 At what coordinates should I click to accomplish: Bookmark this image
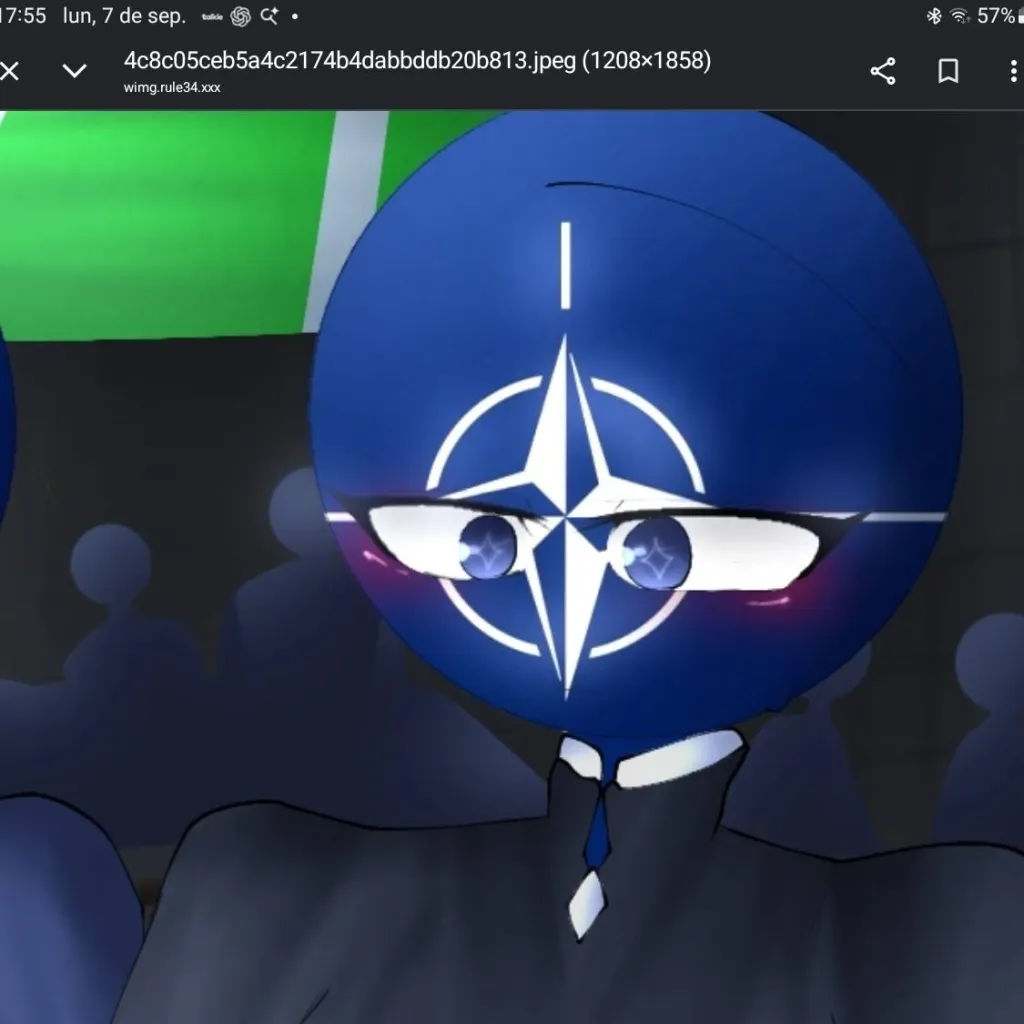coord(948,71)
